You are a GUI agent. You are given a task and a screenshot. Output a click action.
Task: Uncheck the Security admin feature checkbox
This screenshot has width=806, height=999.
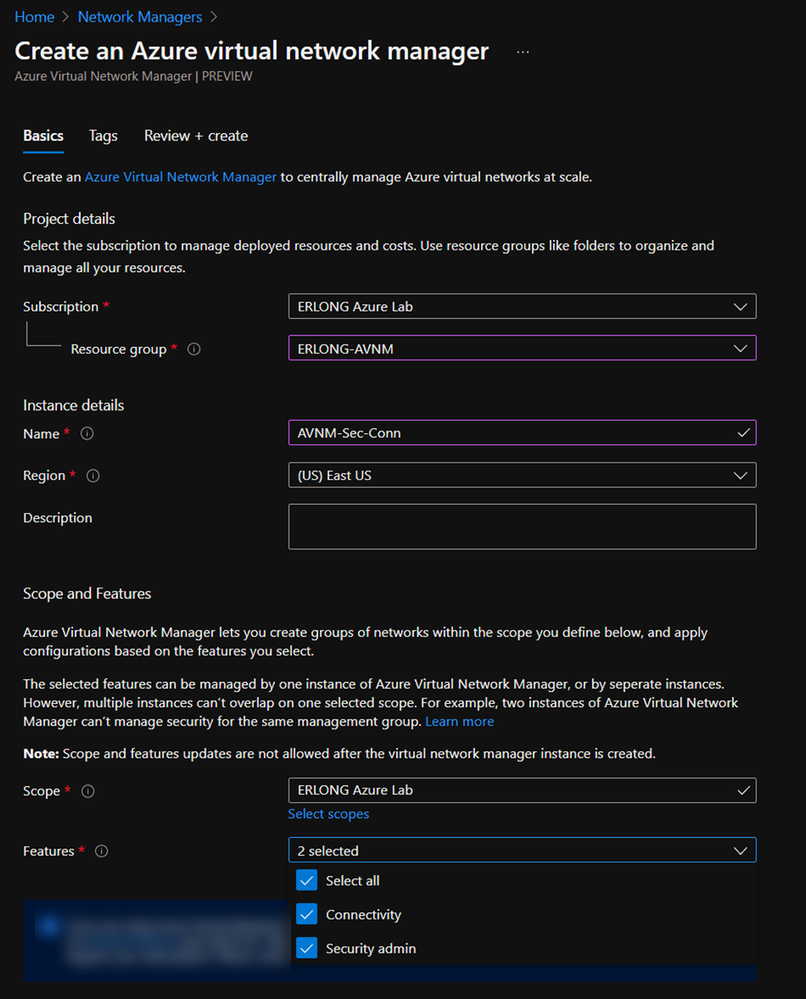tap(306, 948)
